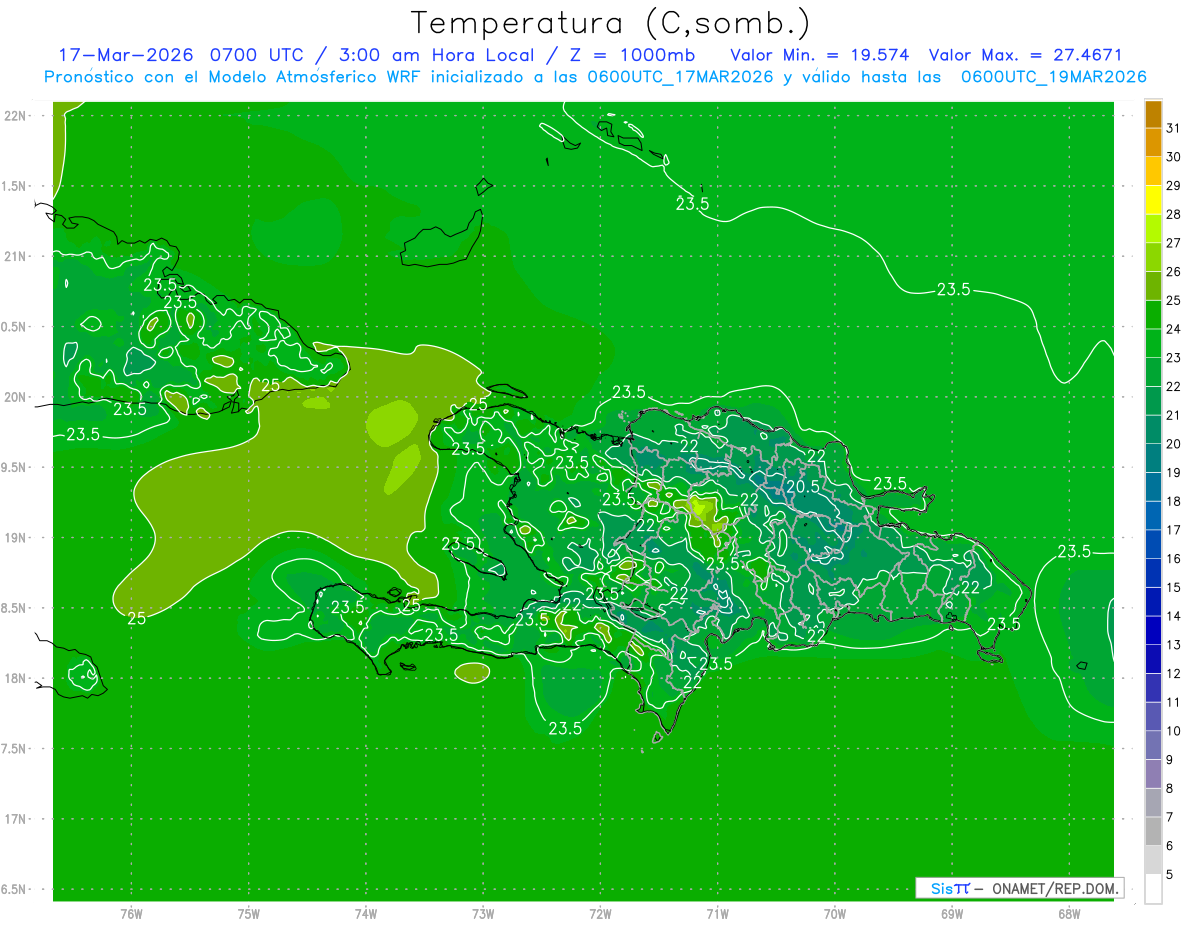1200x927 pixels.
Task: Click the '19N' latitude axis label
Action: [x=15, y=537]
